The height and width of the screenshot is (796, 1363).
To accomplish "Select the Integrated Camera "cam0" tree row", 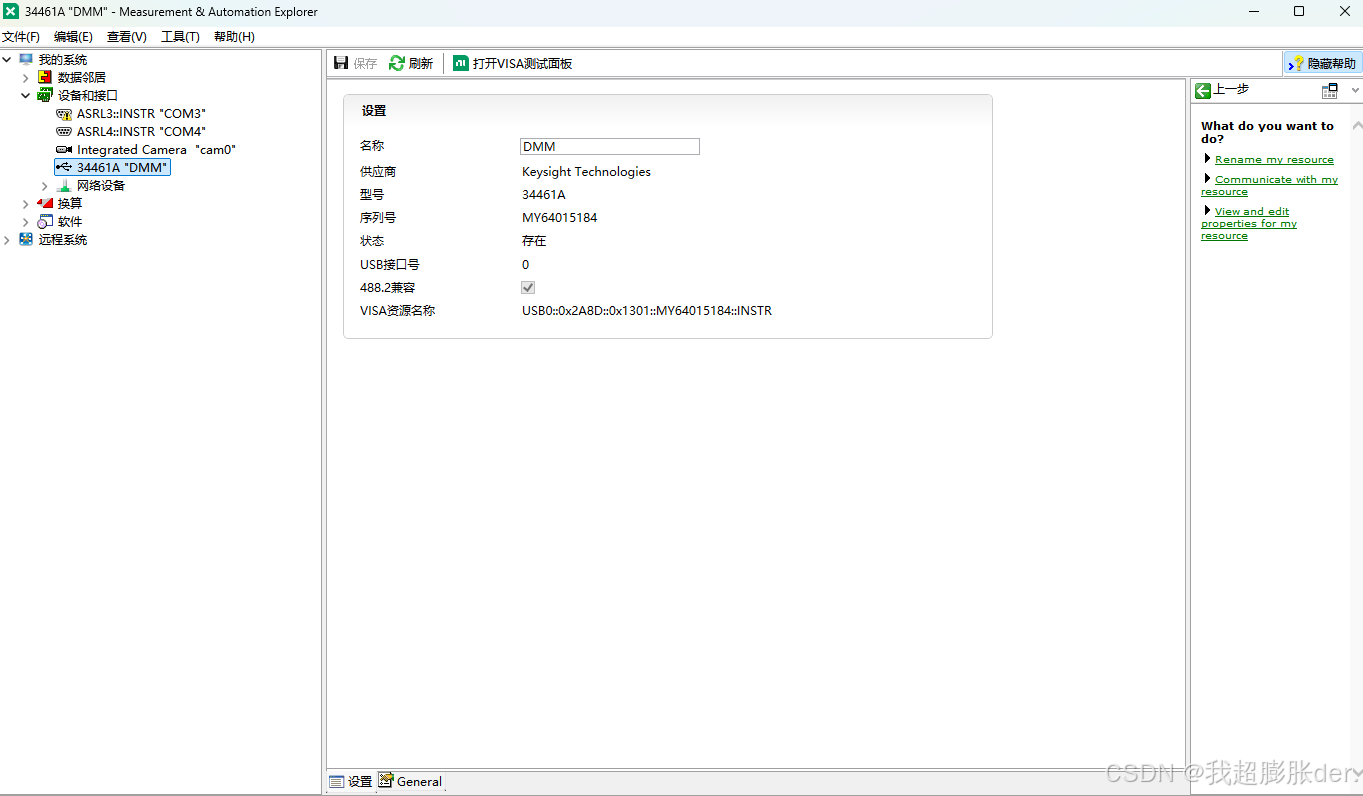I will [x=156, y=150].
